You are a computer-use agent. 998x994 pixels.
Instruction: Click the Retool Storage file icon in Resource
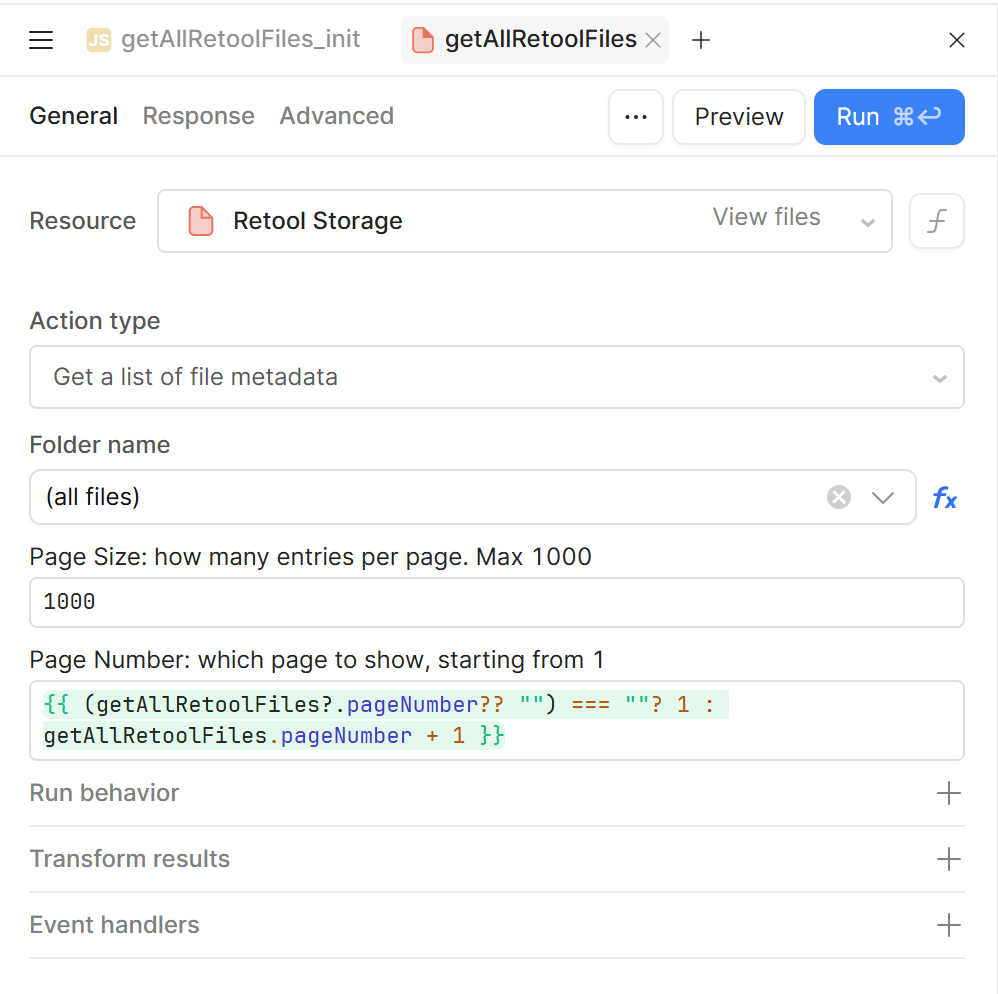[x=201, y=221]
